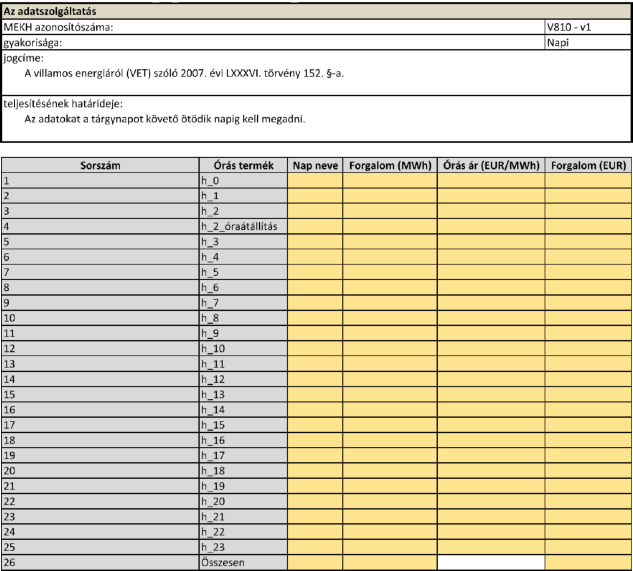Click the 'Forgalom (MWh)' input for h_15

pyautogui.click(x=390, y=425)
